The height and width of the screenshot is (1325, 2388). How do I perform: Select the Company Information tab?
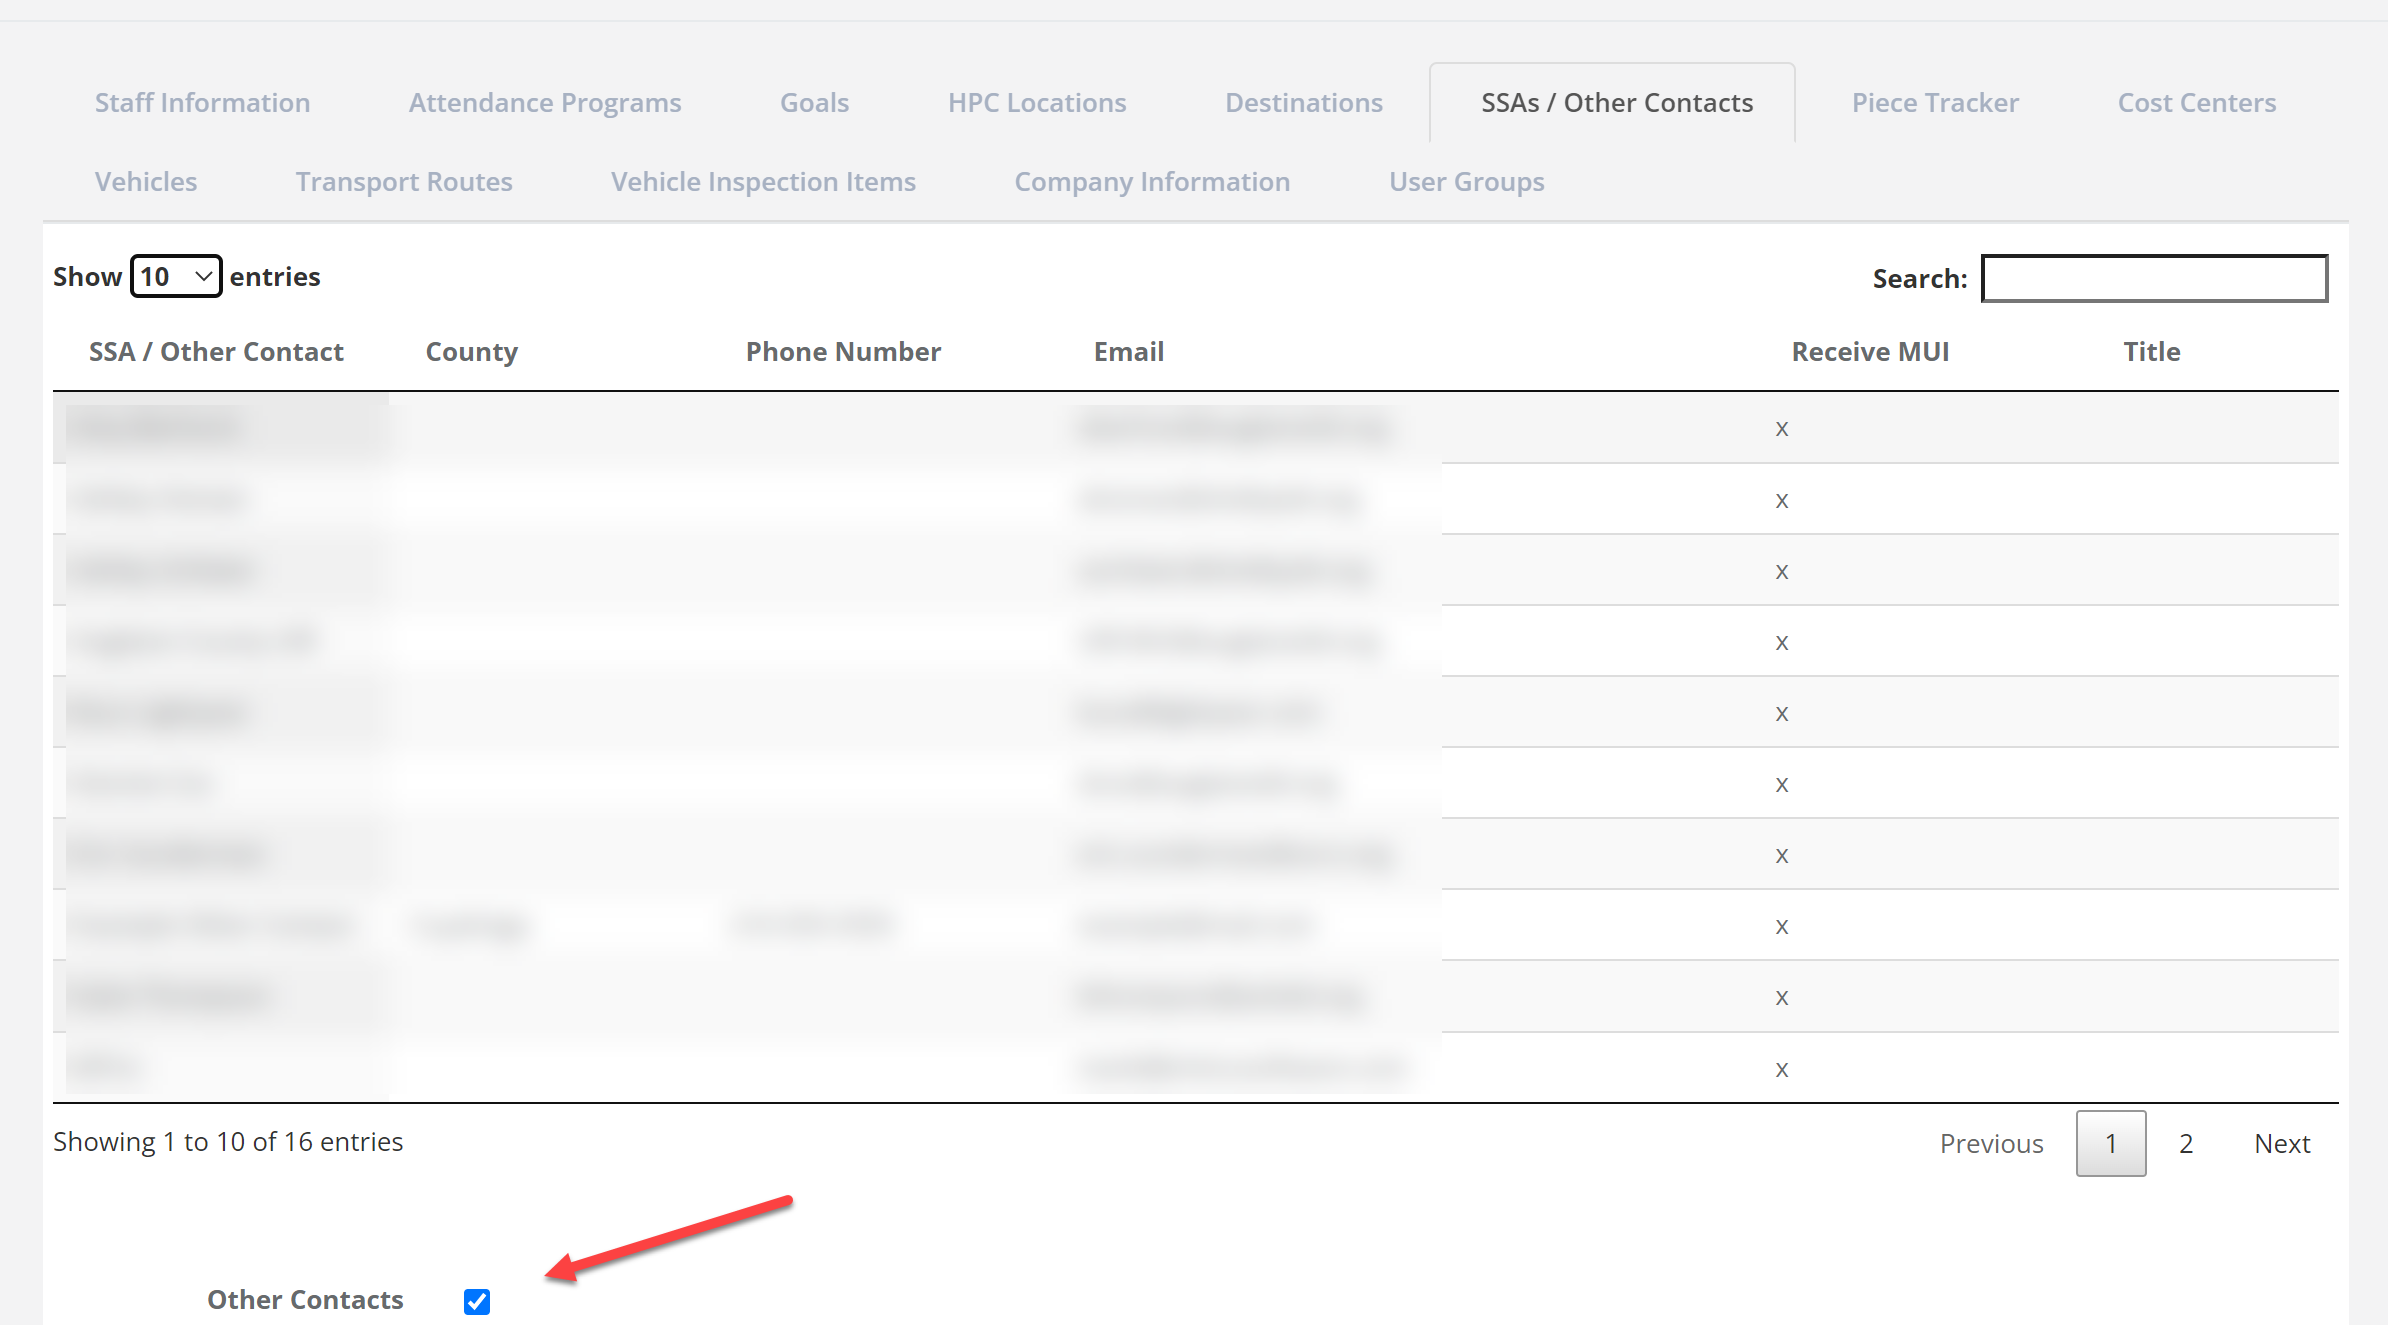(1152, 181)
